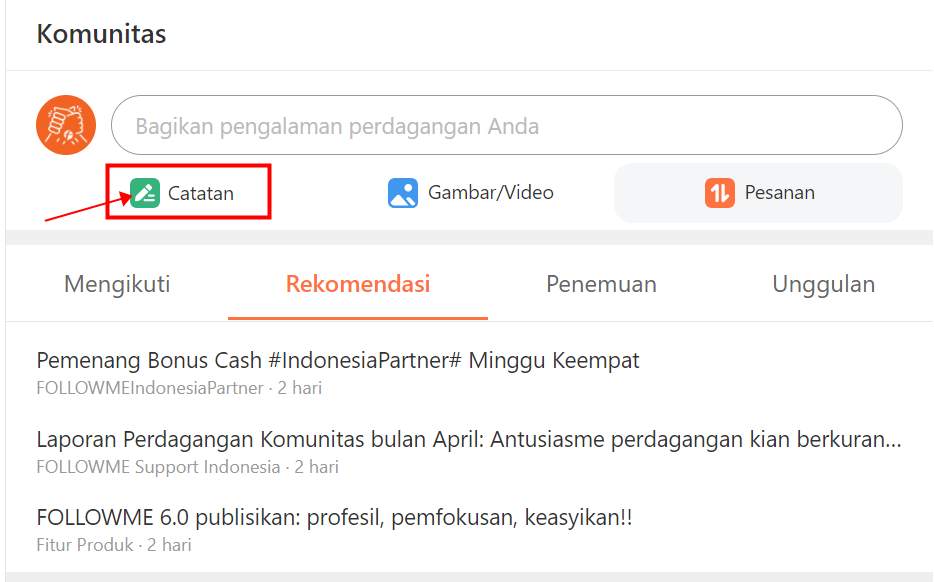The height and width of the screenshot is (582, 934).
Task: Switch to the Mengikuti tab
Action: coord(117,284)
